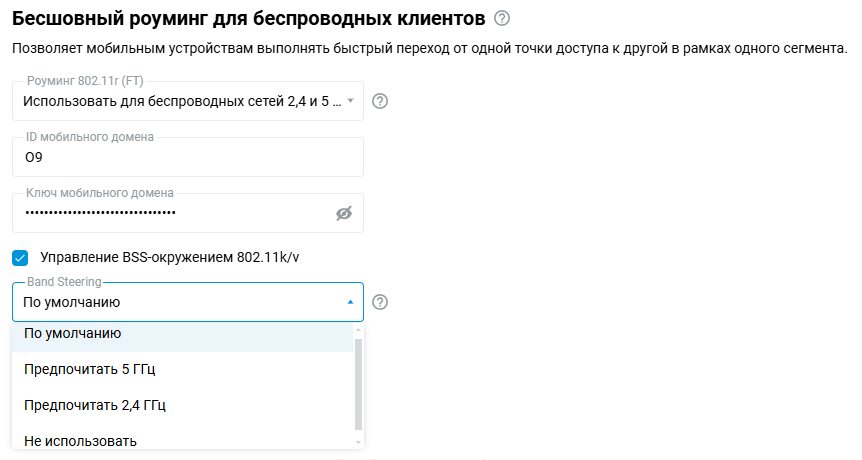862x460 pixels.
Task: Disable Управление BSS-окружением 802.11k/v checkbox
Action: click(20, 257)
